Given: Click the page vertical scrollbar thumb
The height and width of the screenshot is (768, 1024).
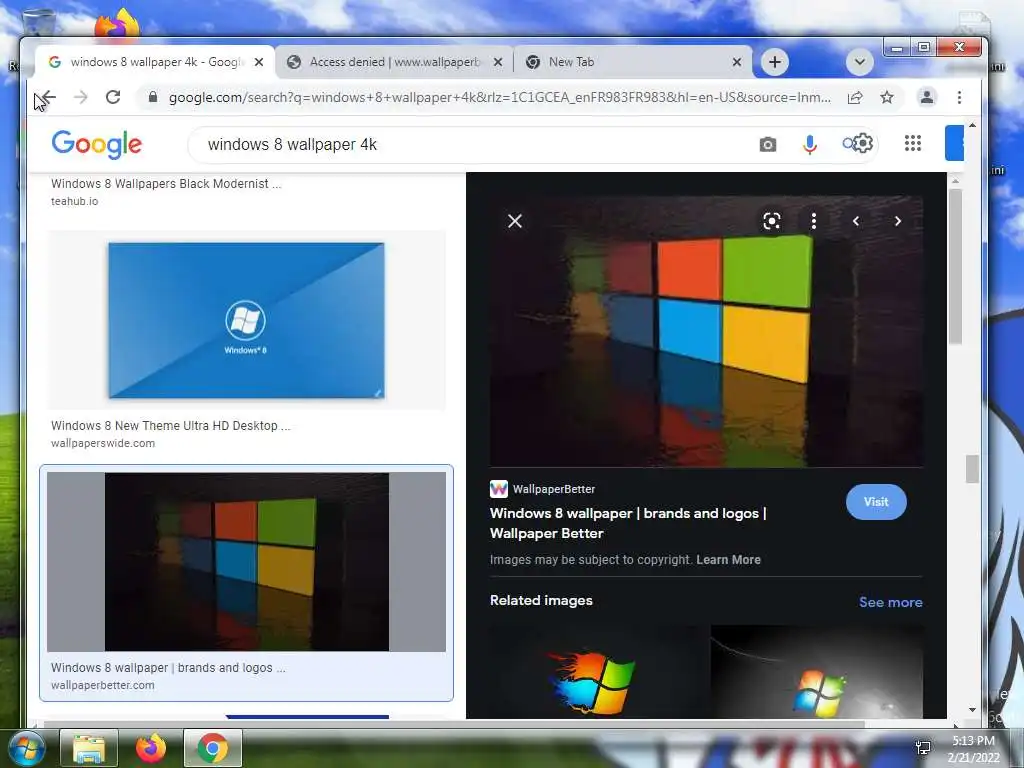Looking at the screenshot, I should pyautogui.click(x=972, y=469).
